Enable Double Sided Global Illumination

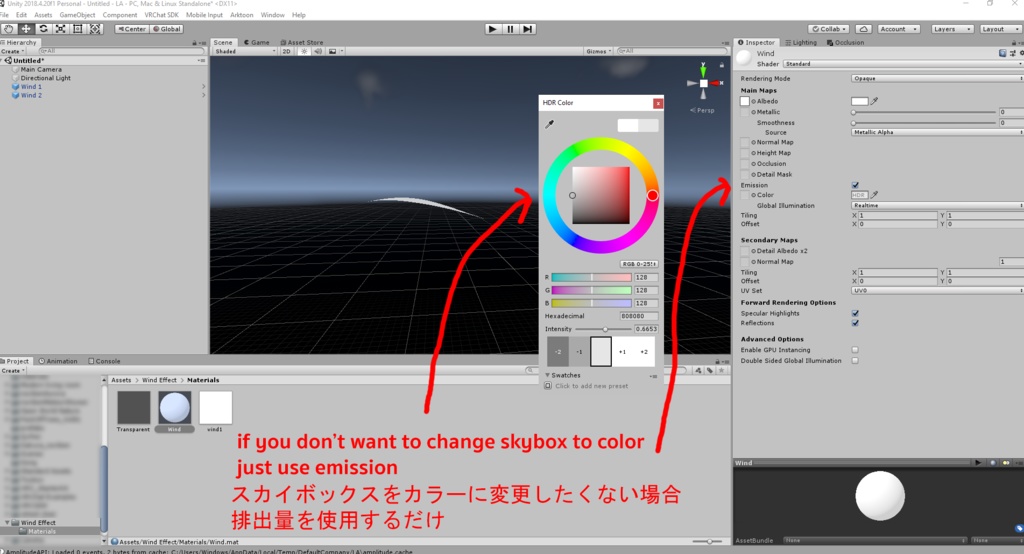coord(855,361)
